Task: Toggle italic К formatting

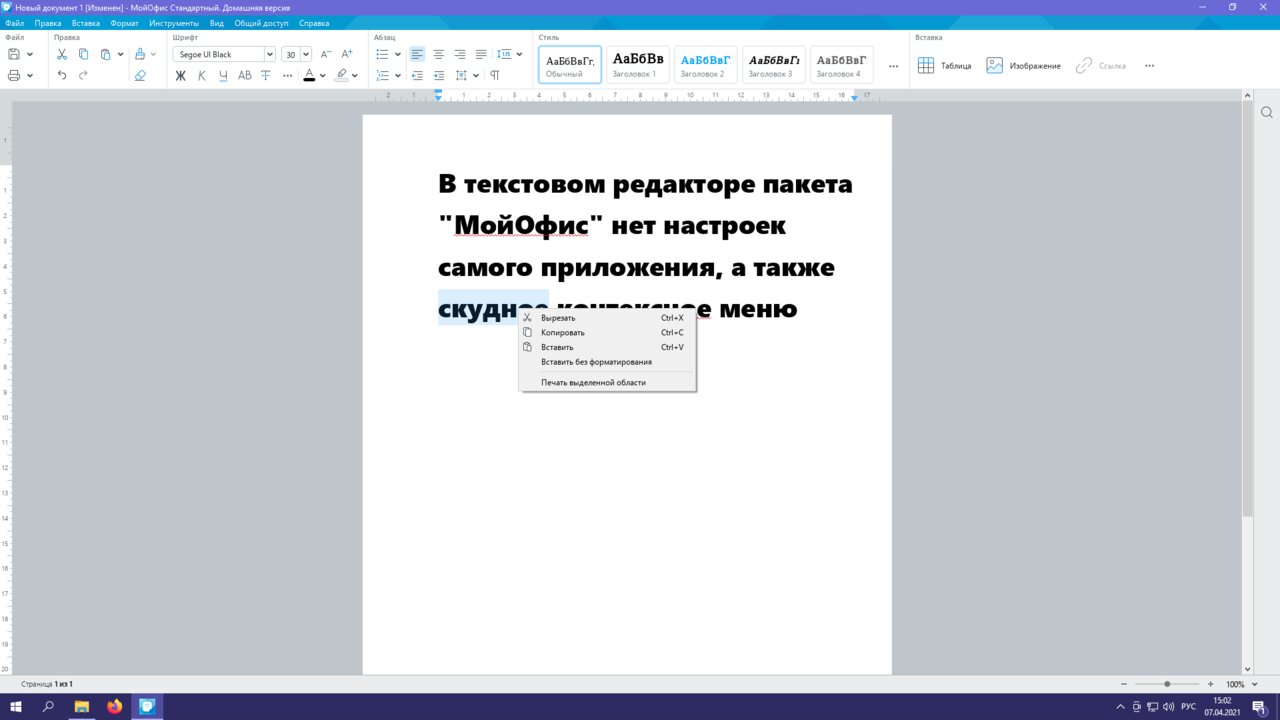Action: pyautogui.click(x=201, y=75)
